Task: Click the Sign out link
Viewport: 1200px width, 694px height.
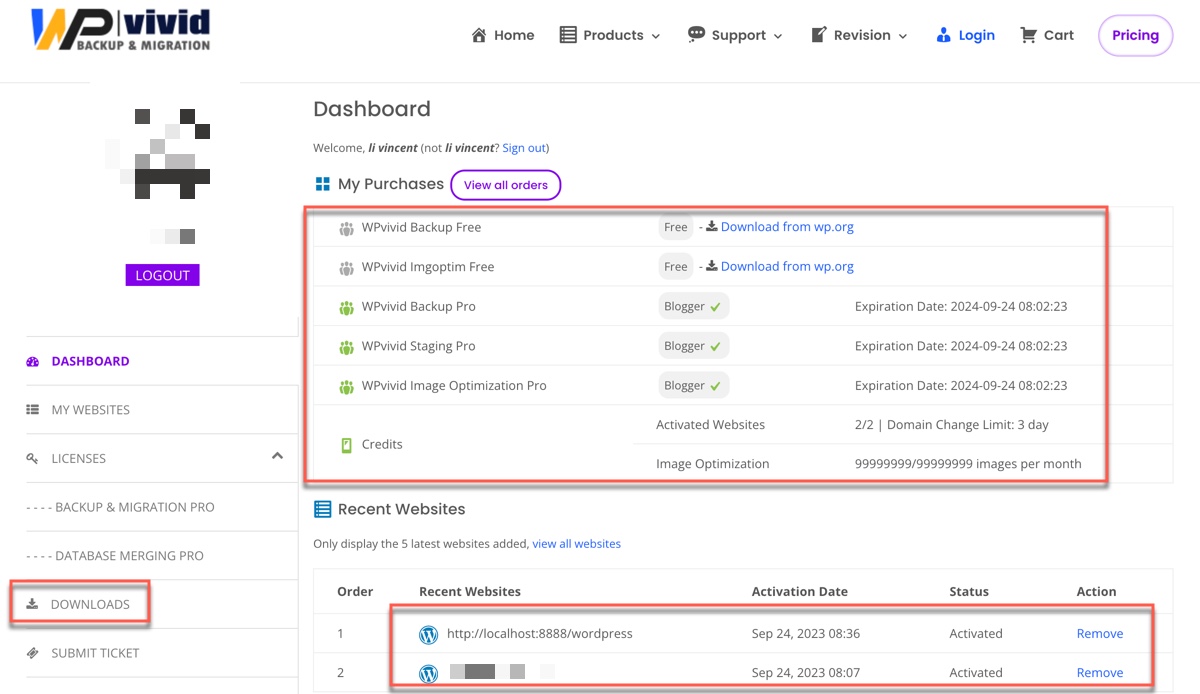Action: tap(524, 148)
